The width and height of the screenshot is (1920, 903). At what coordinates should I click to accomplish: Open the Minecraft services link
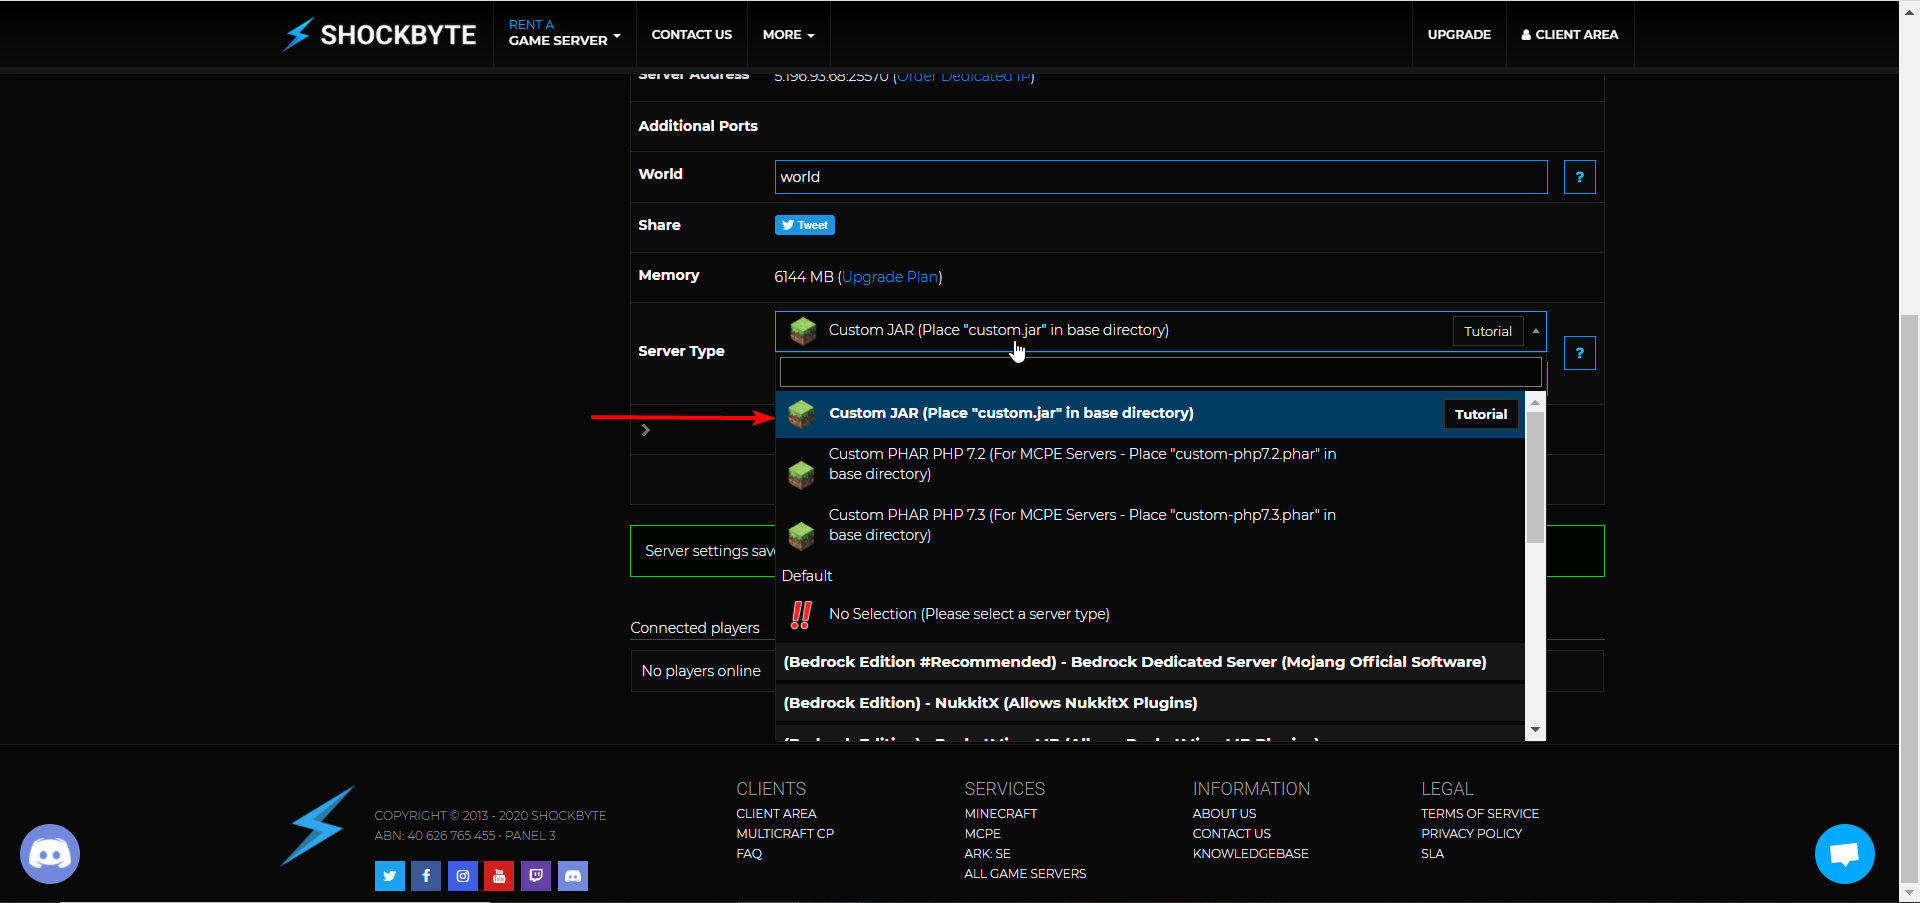(x=1001, y=814)
